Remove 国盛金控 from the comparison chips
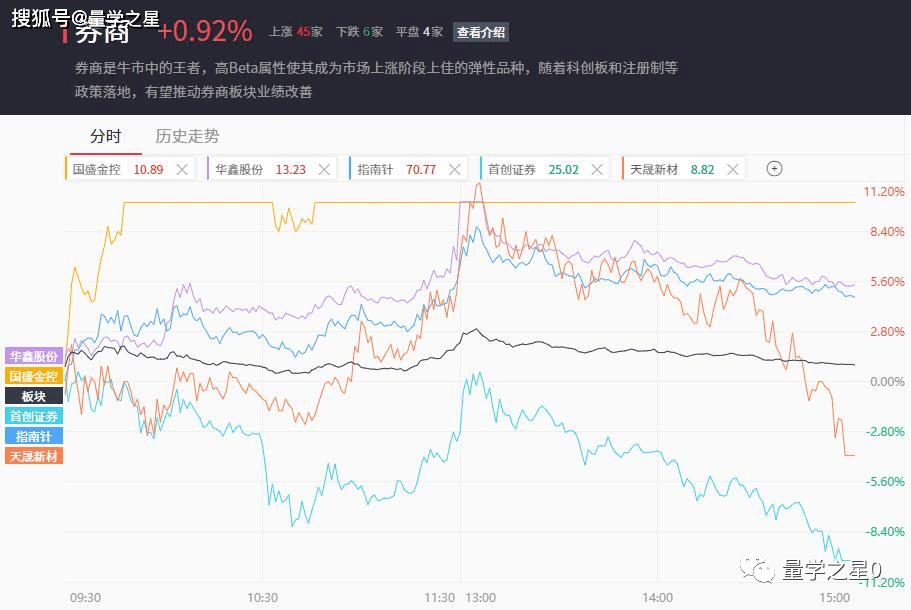The image size is (911, 610). click(x=182, y=169)
